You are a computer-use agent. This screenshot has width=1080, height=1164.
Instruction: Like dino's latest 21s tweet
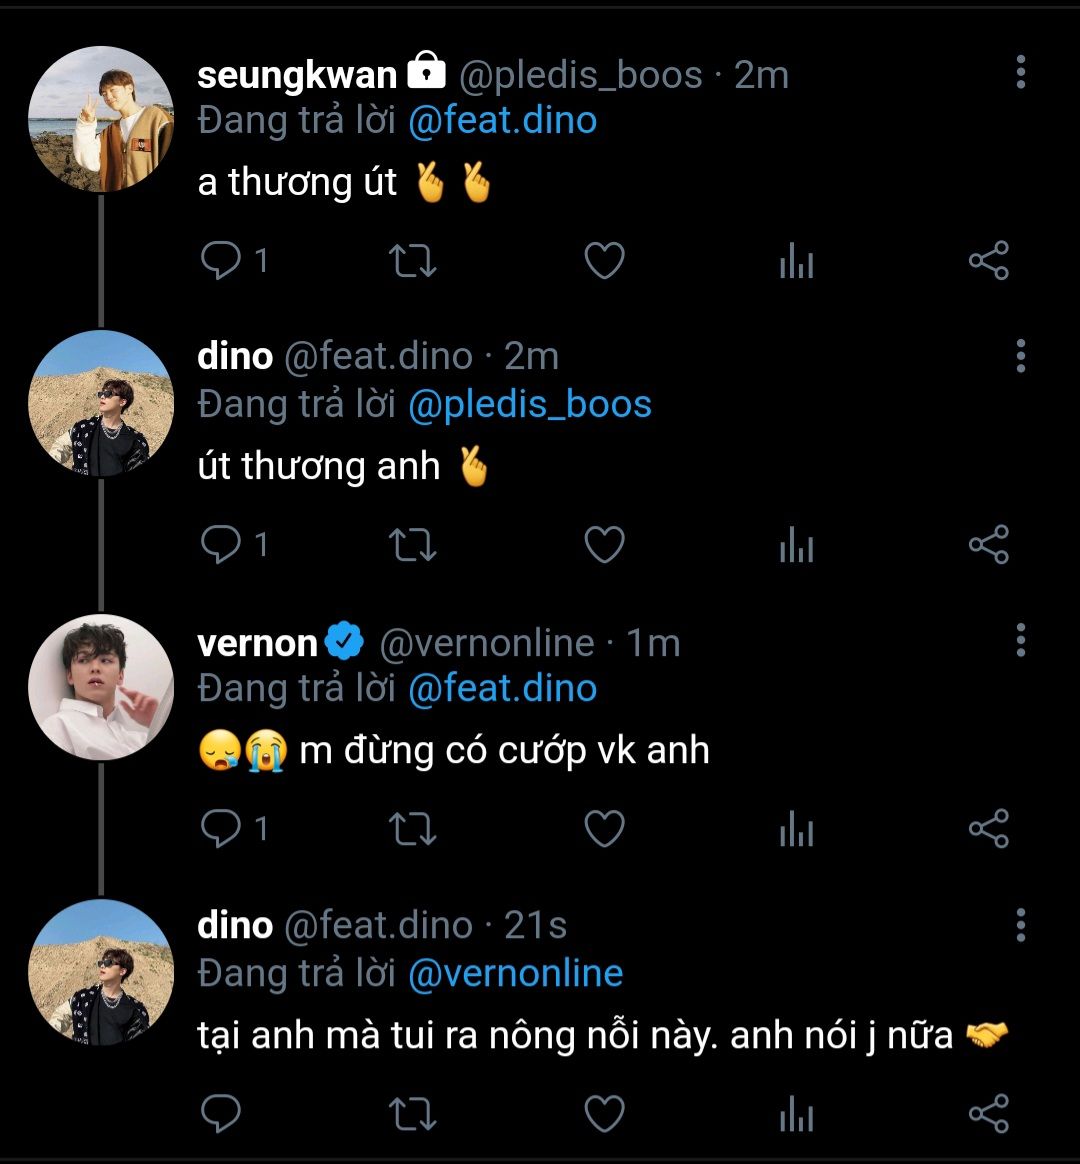coord(604,1113)
